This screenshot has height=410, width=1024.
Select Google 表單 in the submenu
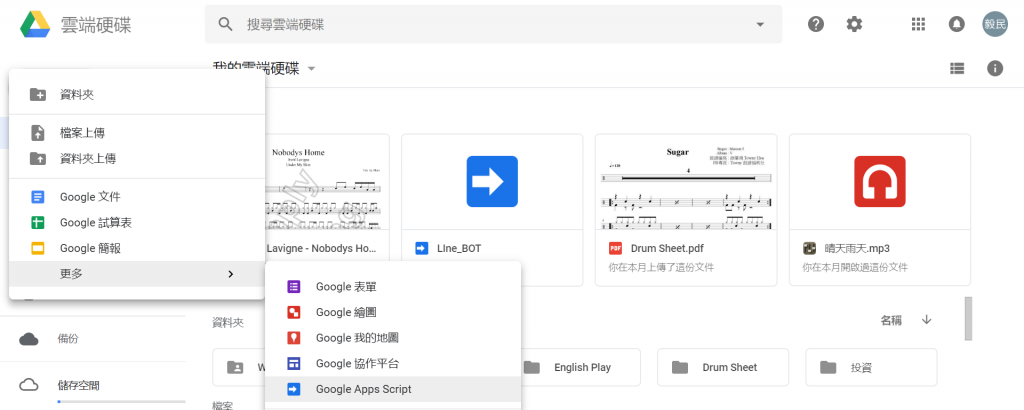tap(393, 287)
